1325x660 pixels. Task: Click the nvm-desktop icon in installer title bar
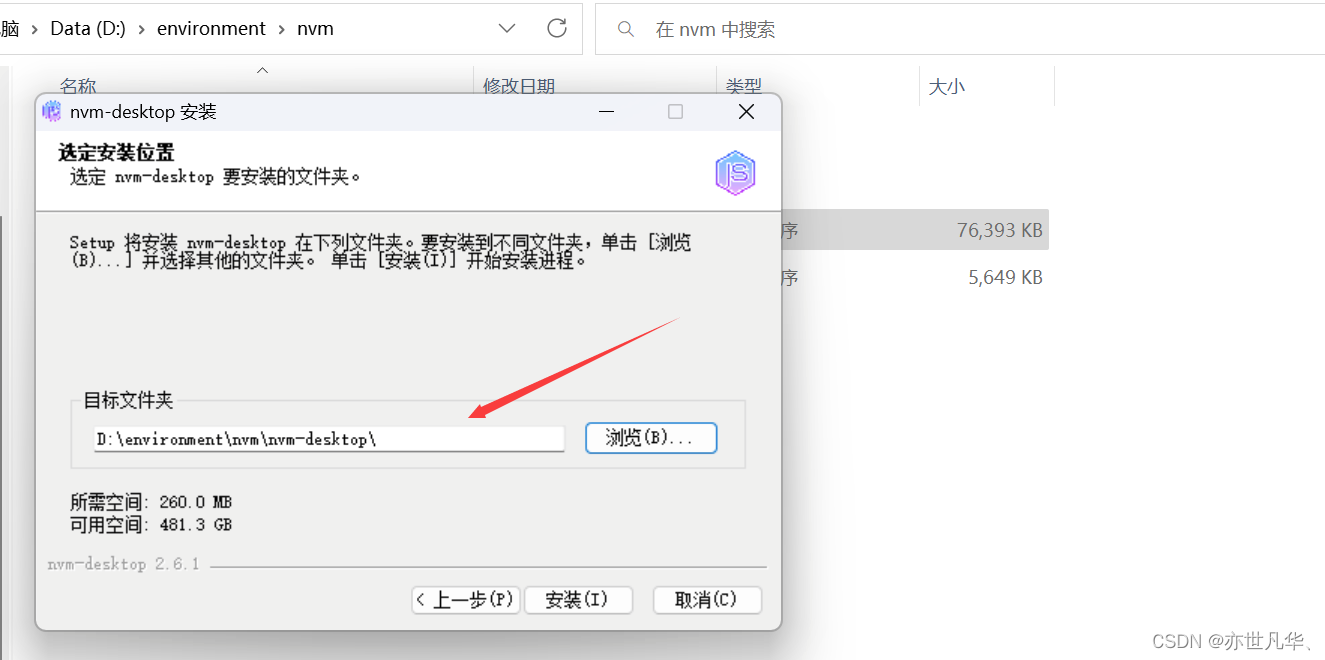pos(51,112)
